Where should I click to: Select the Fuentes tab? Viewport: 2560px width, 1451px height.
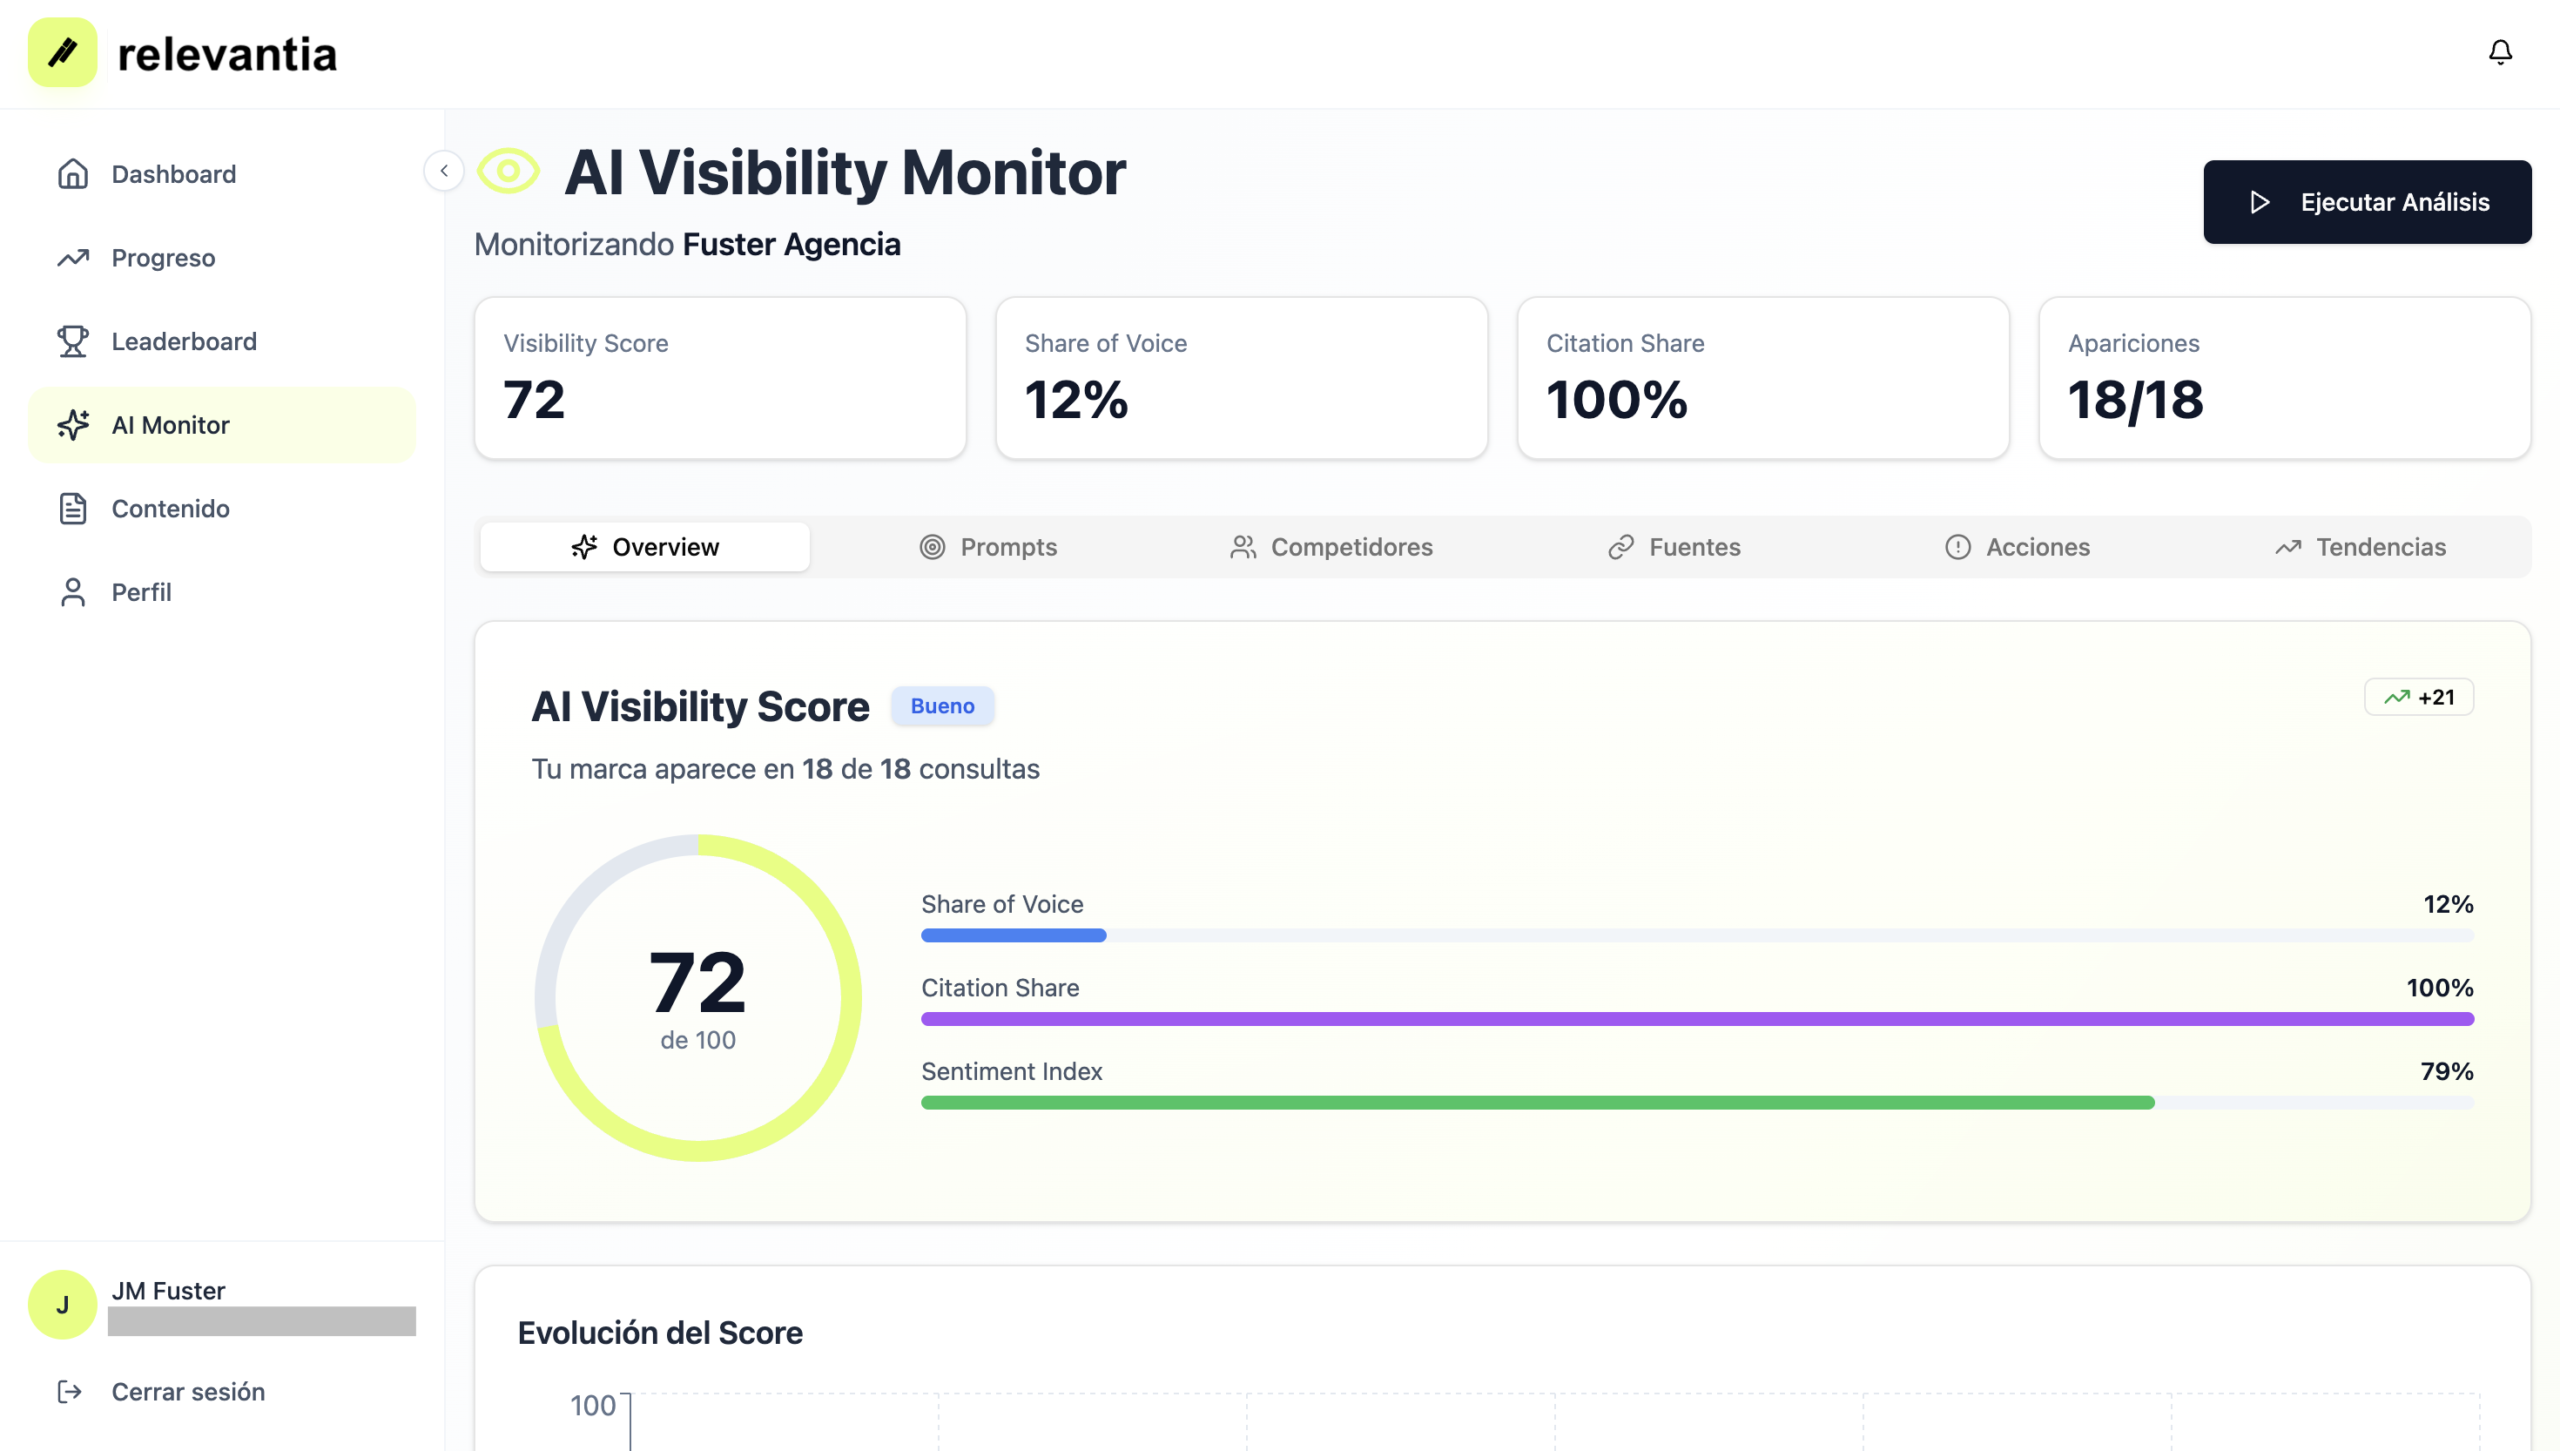point(1674,547)
